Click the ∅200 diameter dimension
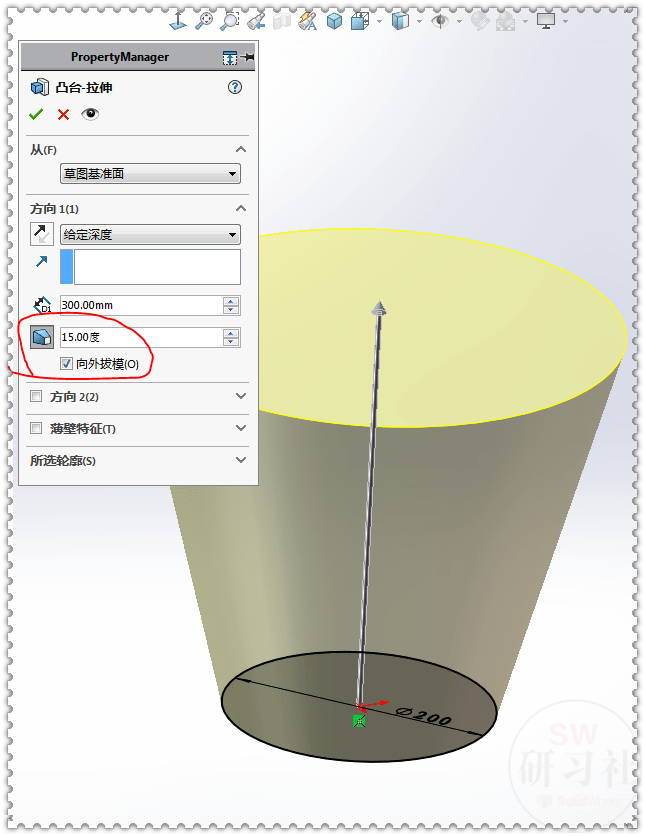The width and height of the screenshot is (645, 836). click(x=424, y=717)
